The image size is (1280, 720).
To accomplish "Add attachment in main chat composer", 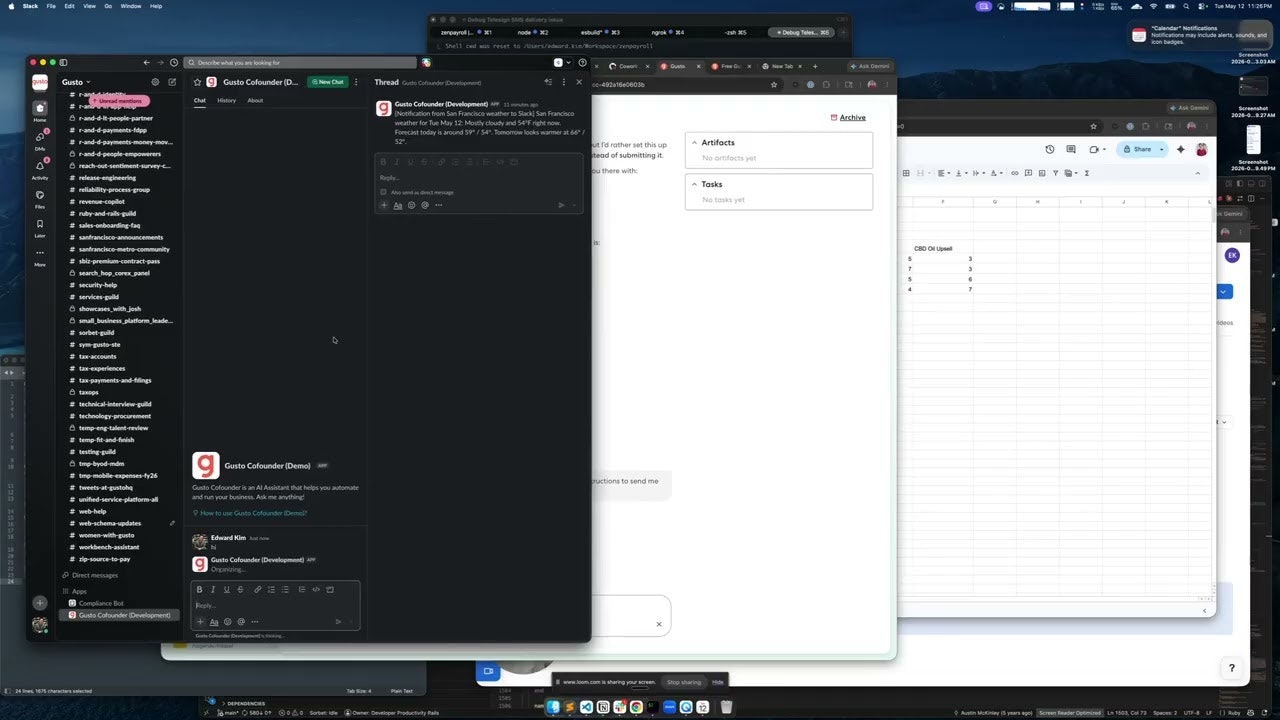I will [200, 622].
